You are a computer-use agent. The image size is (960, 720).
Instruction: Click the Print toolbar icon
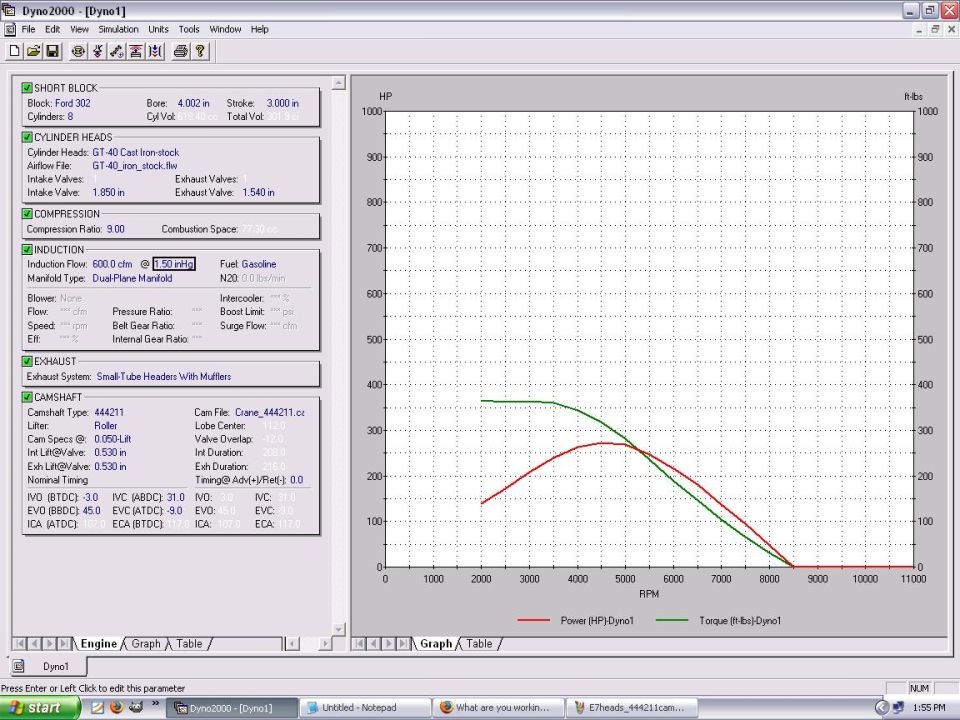pyautogui.click(x=181, y=51)
